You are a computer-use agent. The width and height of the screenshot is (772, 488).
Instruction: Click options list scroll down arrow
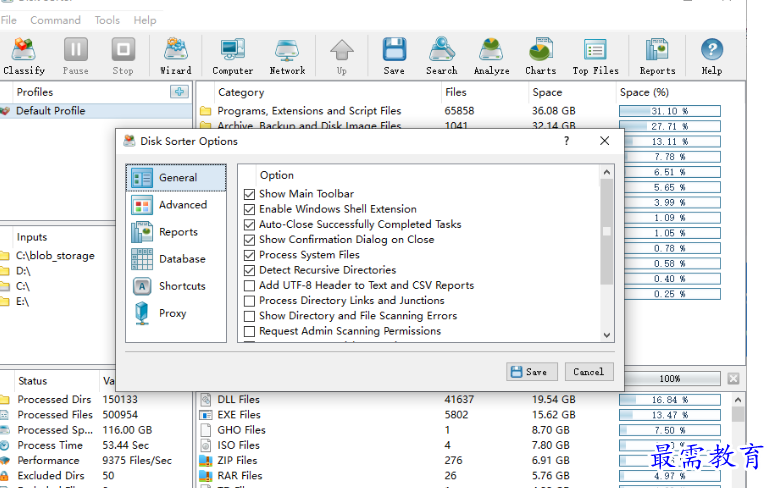607,335
